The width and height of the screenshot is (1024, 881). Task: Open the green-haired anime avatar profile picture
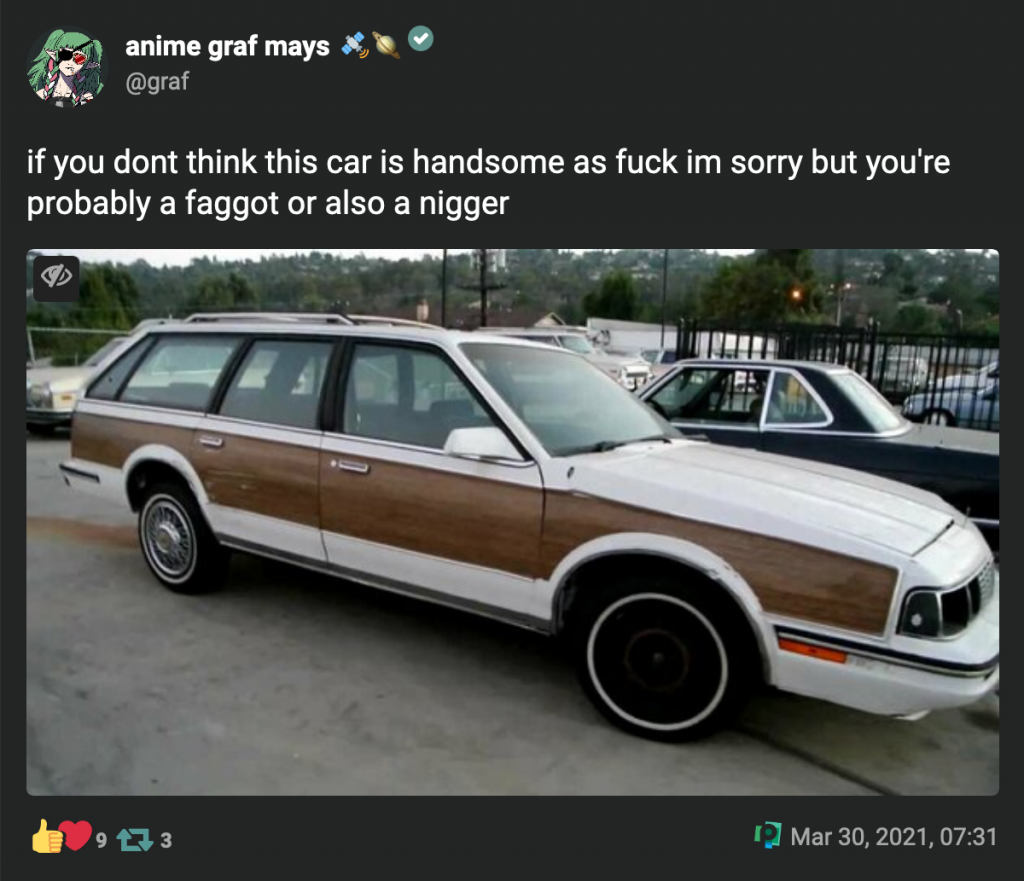(x=66, y=66)
